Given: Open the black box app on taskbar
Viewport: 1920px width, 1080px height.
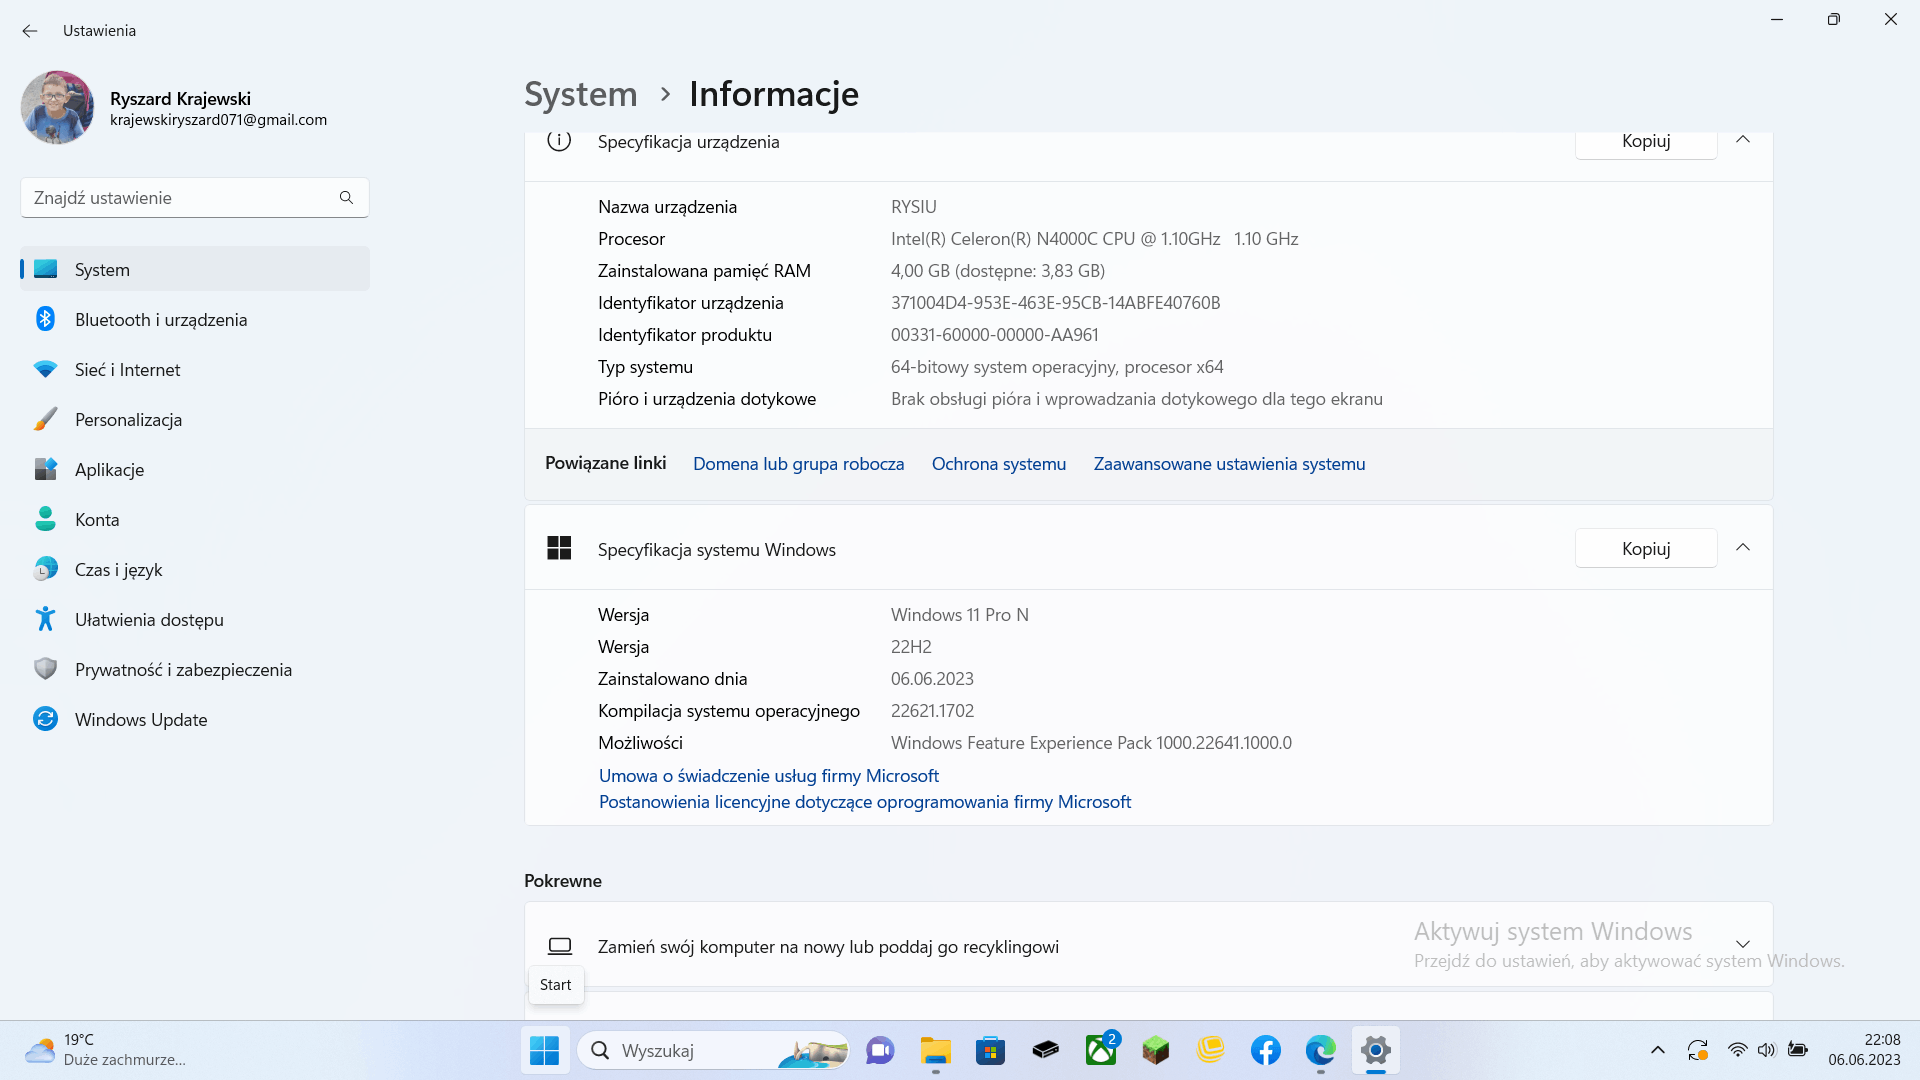Looking at the screenshot, I should click(1045, 1050).
